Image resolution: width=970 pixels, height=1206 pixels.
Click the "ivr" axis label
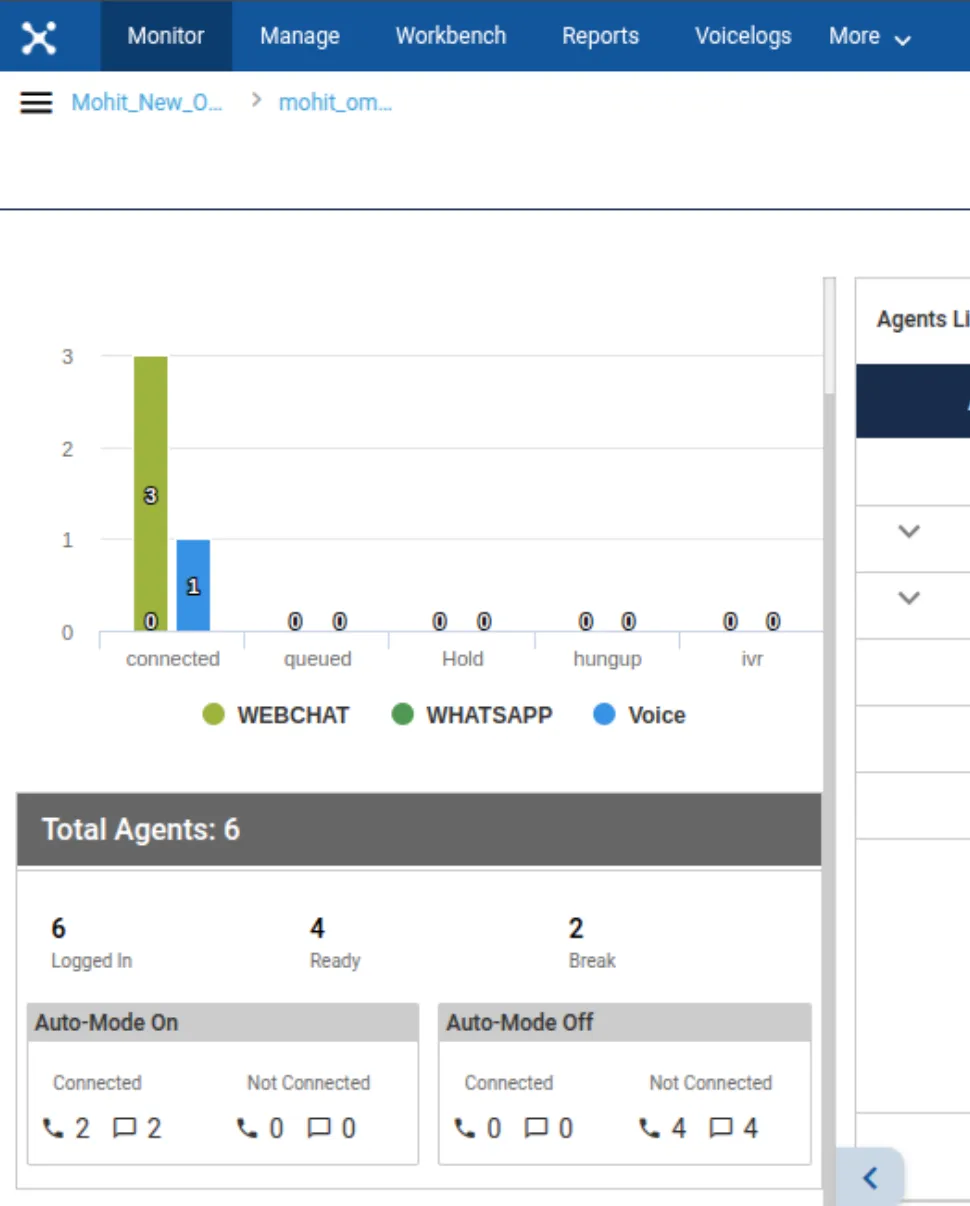tap(752, 659)
